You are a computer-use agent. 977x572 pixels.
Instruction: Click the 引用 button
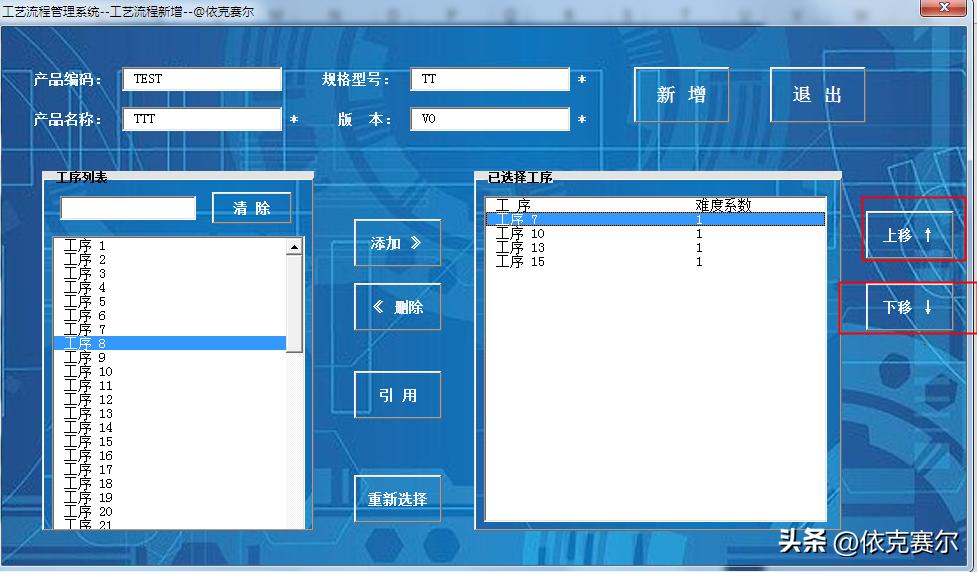(x=398, y=395)
